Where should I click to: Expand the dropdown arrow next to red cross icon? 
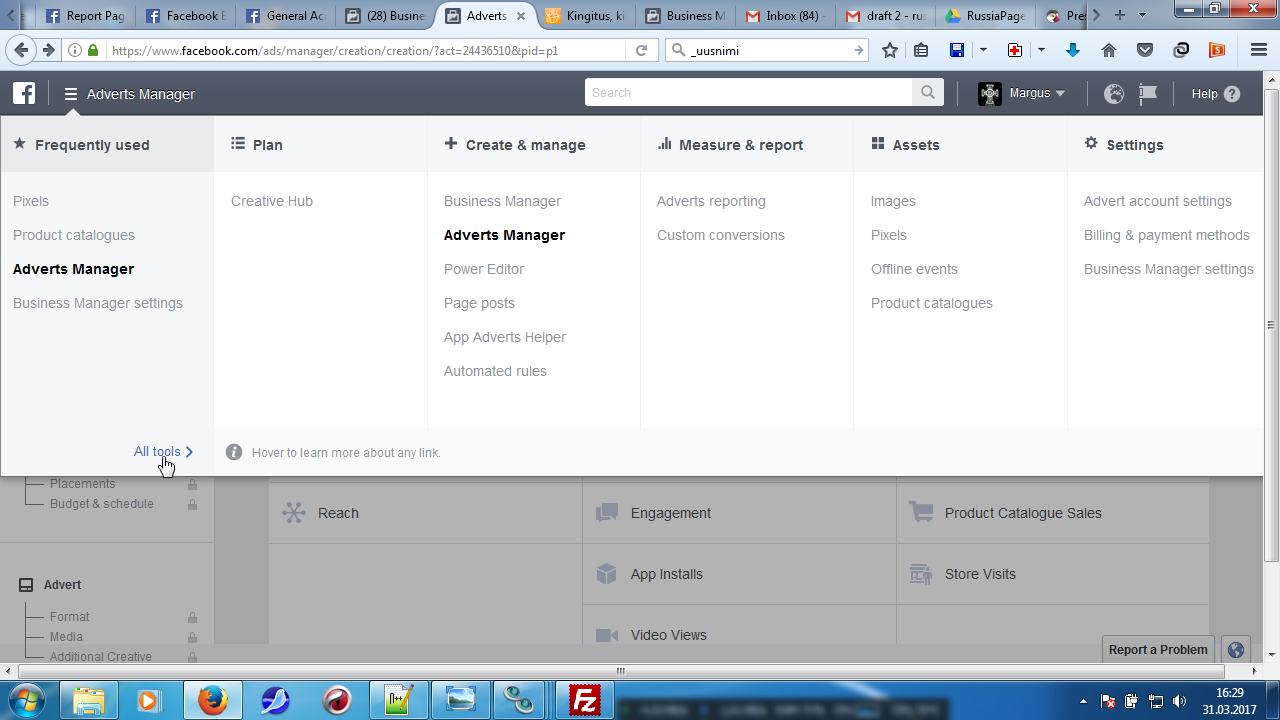click(x=1041, y=50)
